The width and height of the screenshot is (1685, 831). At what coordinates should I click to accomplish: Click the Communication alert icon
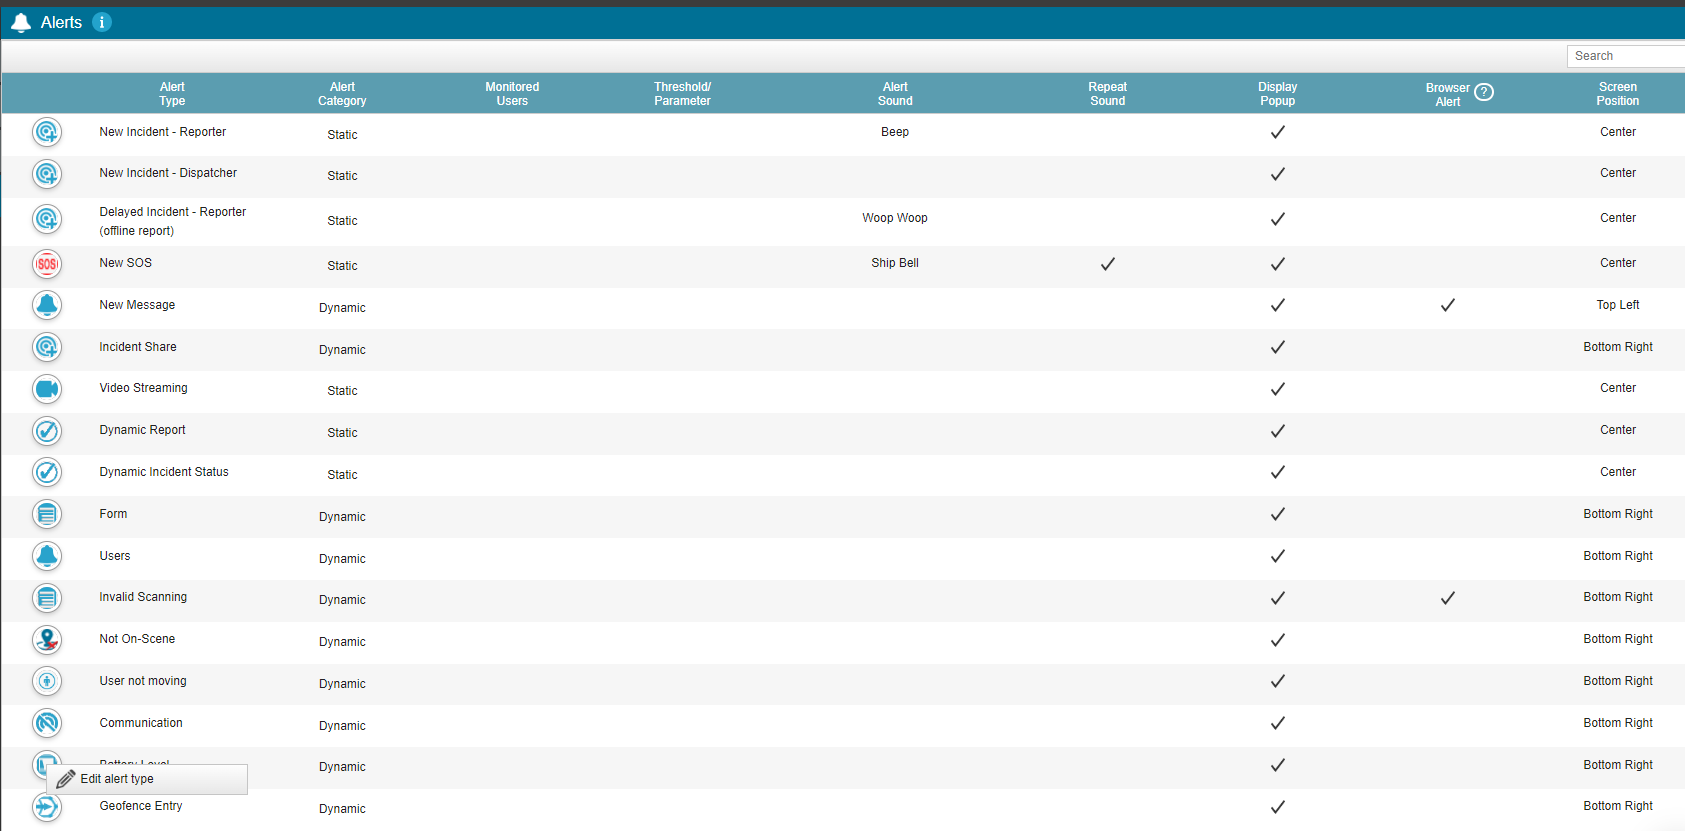(x=47, y=723)
